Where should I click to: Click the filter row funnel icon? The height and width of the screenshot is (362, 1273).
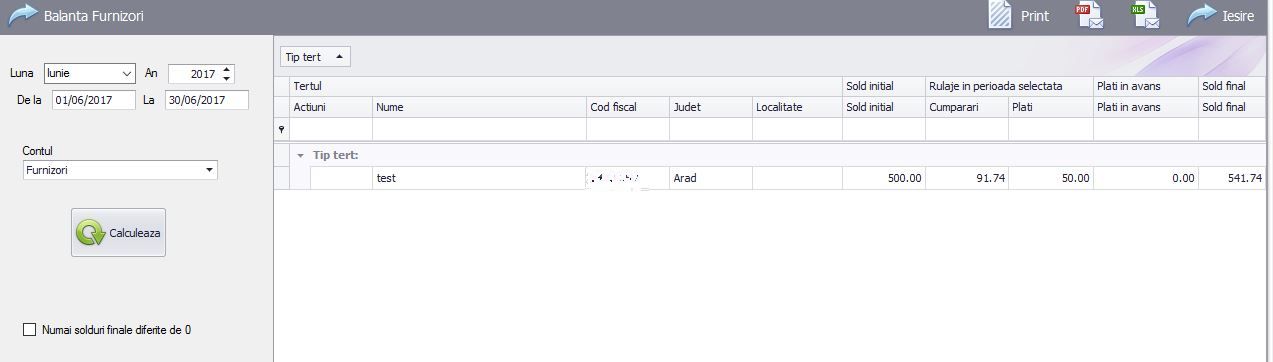point(281,130)
